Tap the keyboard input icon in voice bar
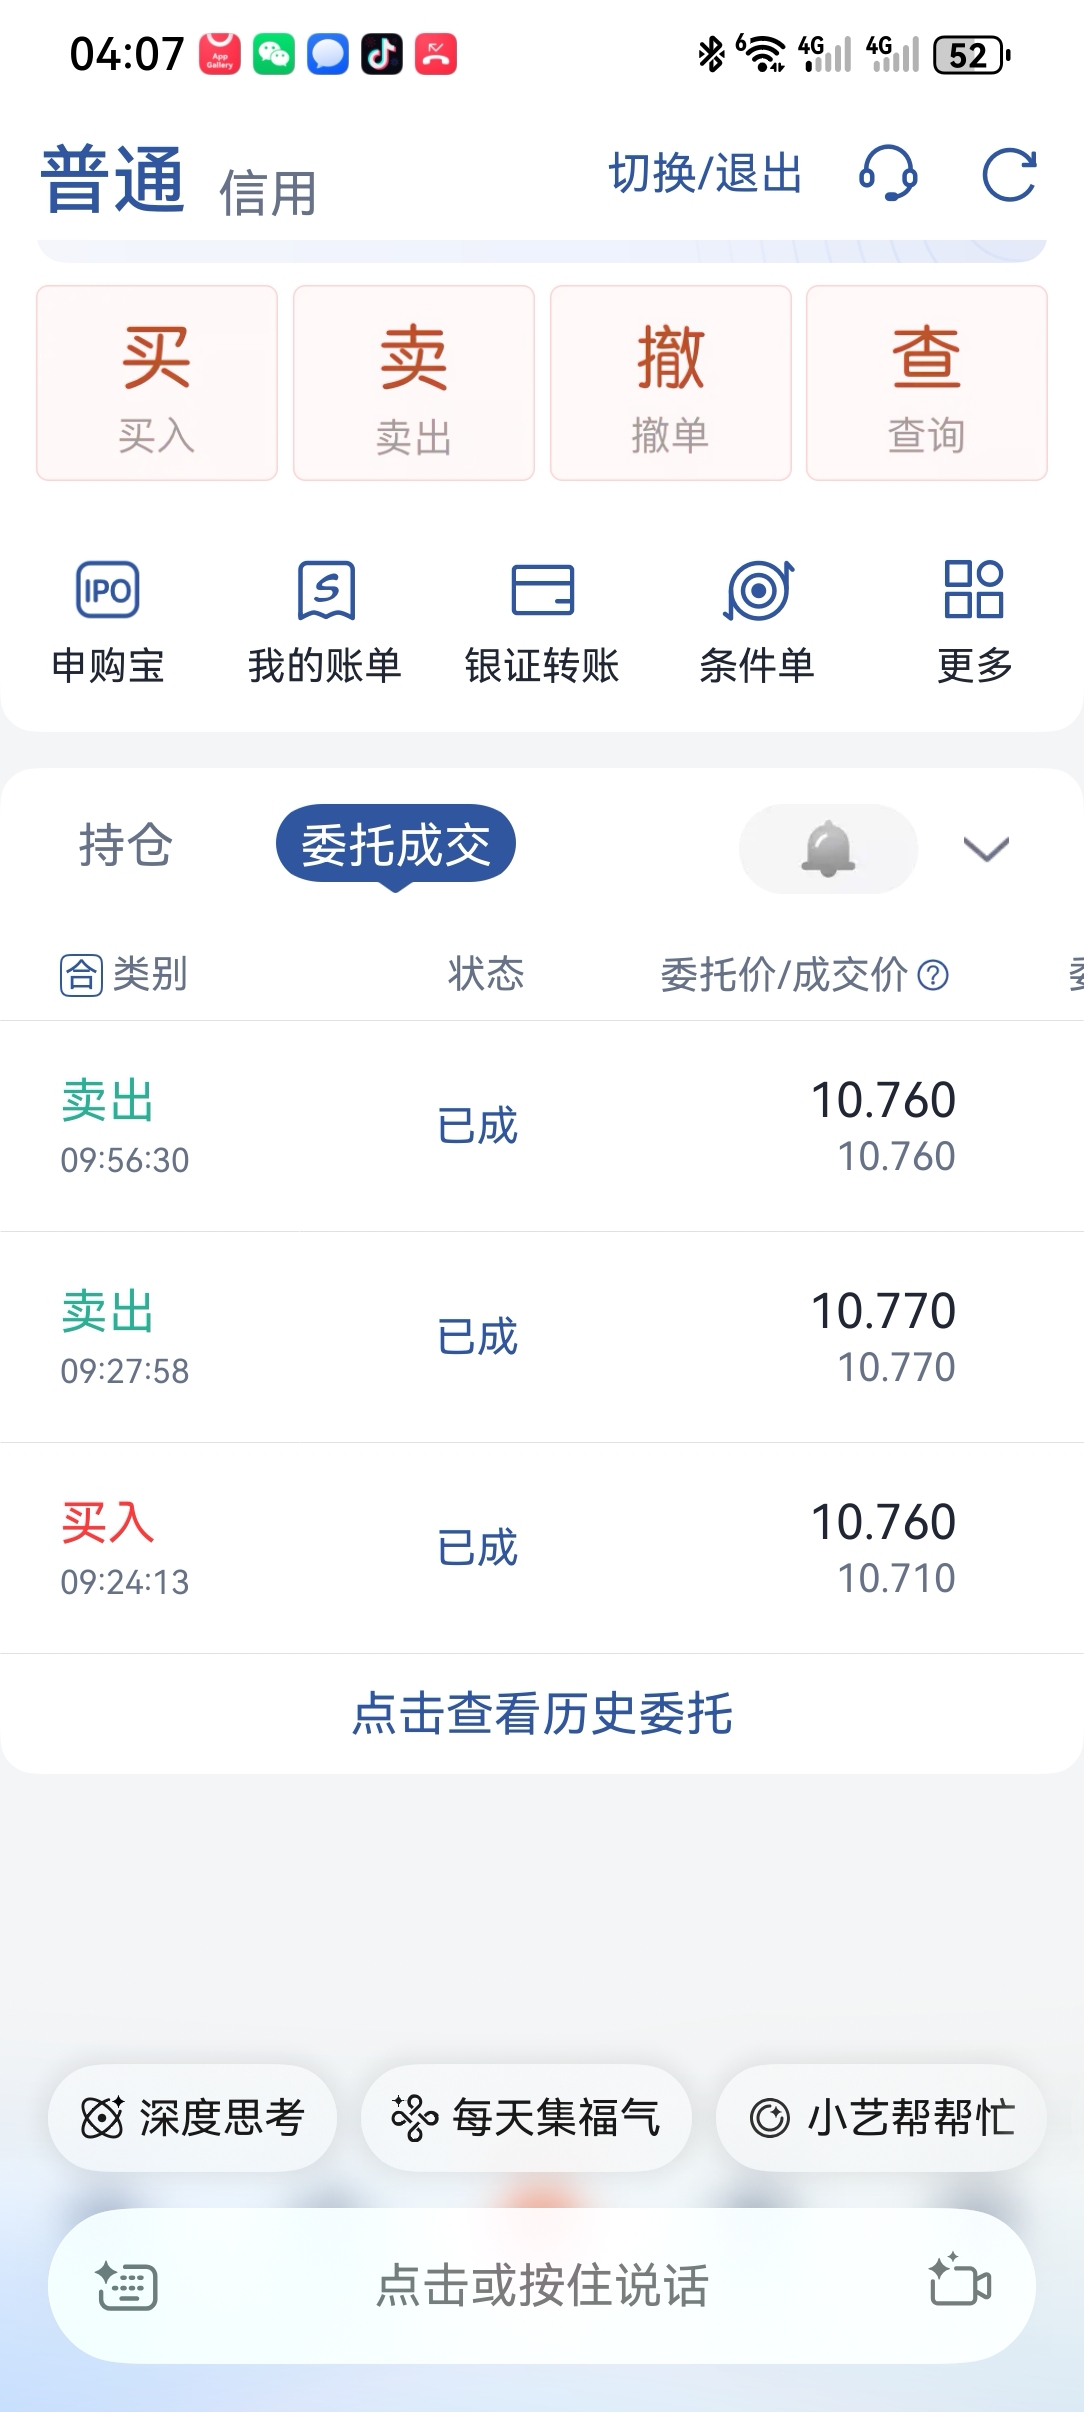This screenshot has width=1084, height=2412. point(127,2285)
